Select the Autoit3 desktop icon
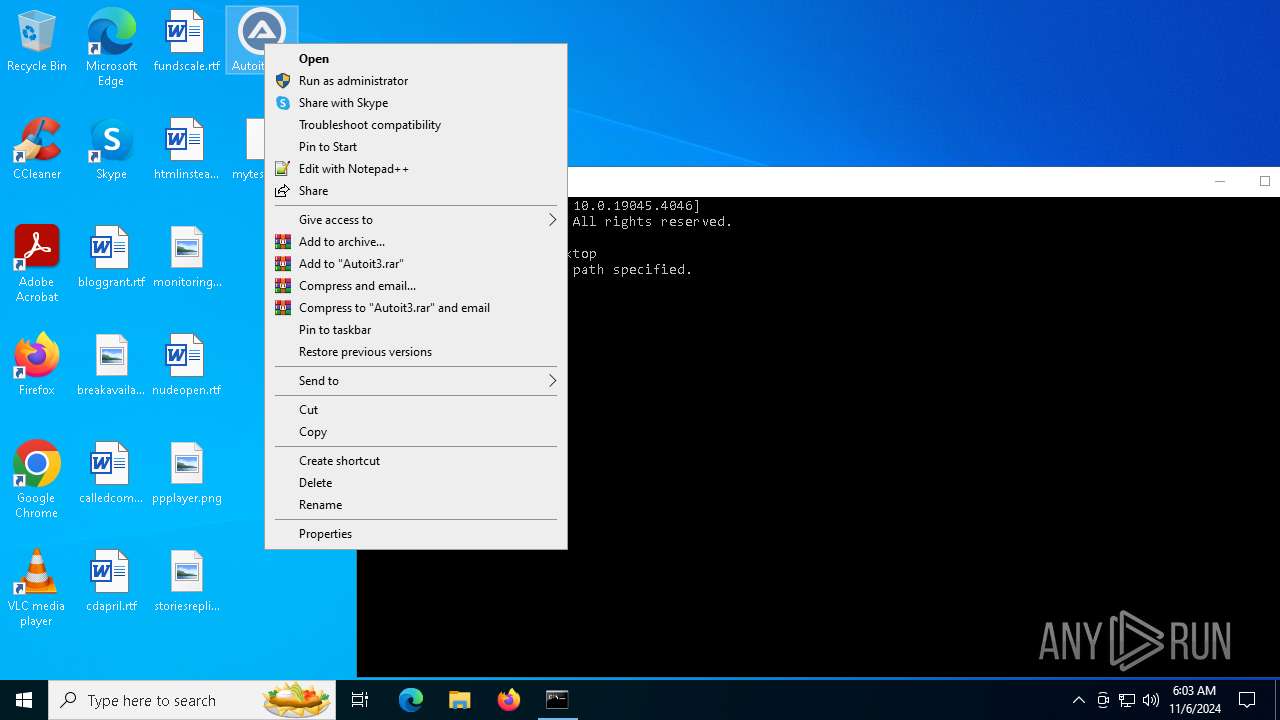The height and width of the screenshot is (720, 1280). [x=261, y=40]
